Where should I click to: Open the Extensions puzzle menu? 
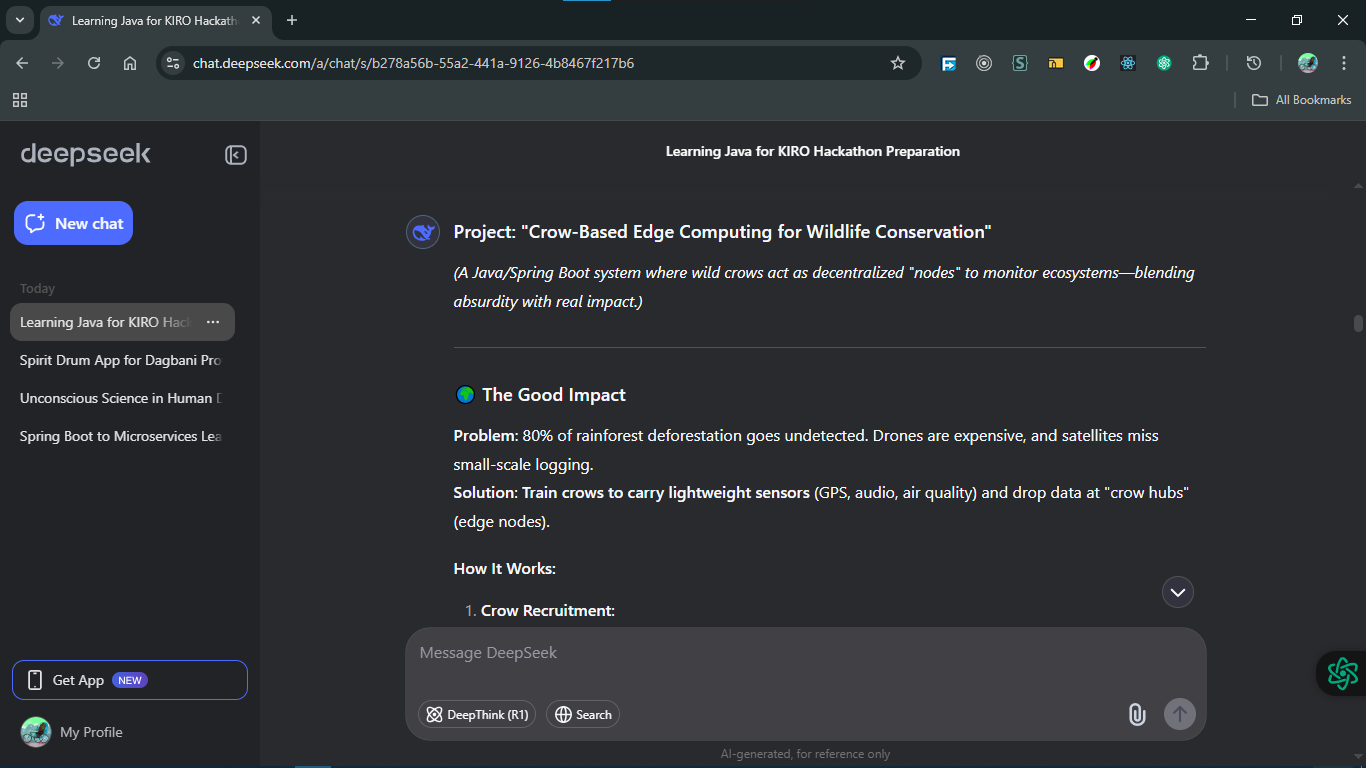(x=1201, y=63)
